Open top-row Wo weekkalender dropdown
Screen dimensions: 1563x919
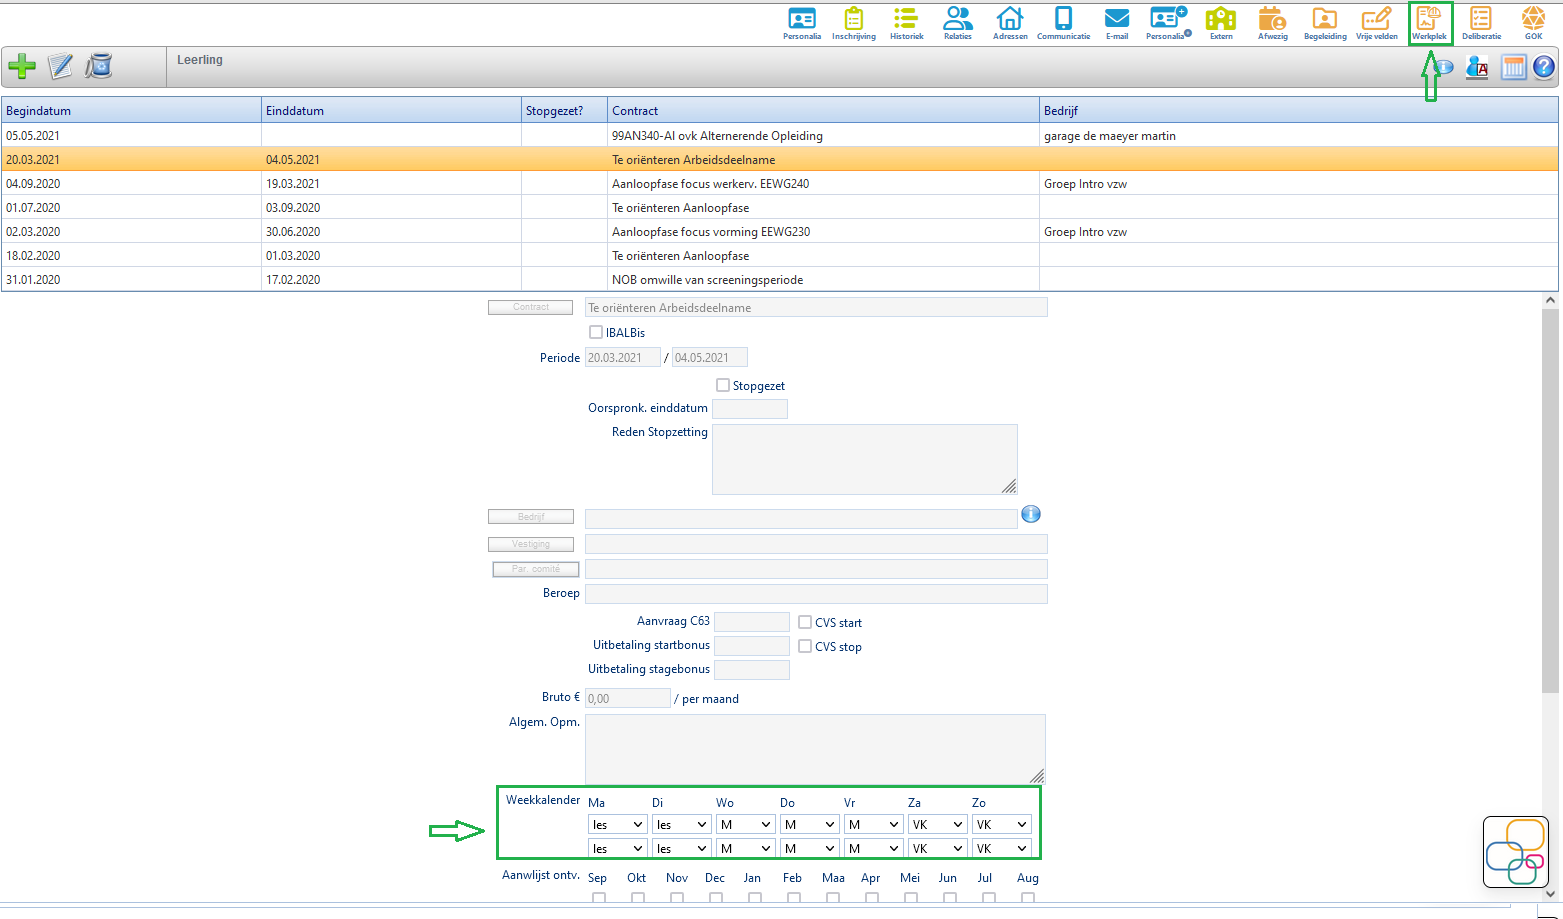[745, 825]
